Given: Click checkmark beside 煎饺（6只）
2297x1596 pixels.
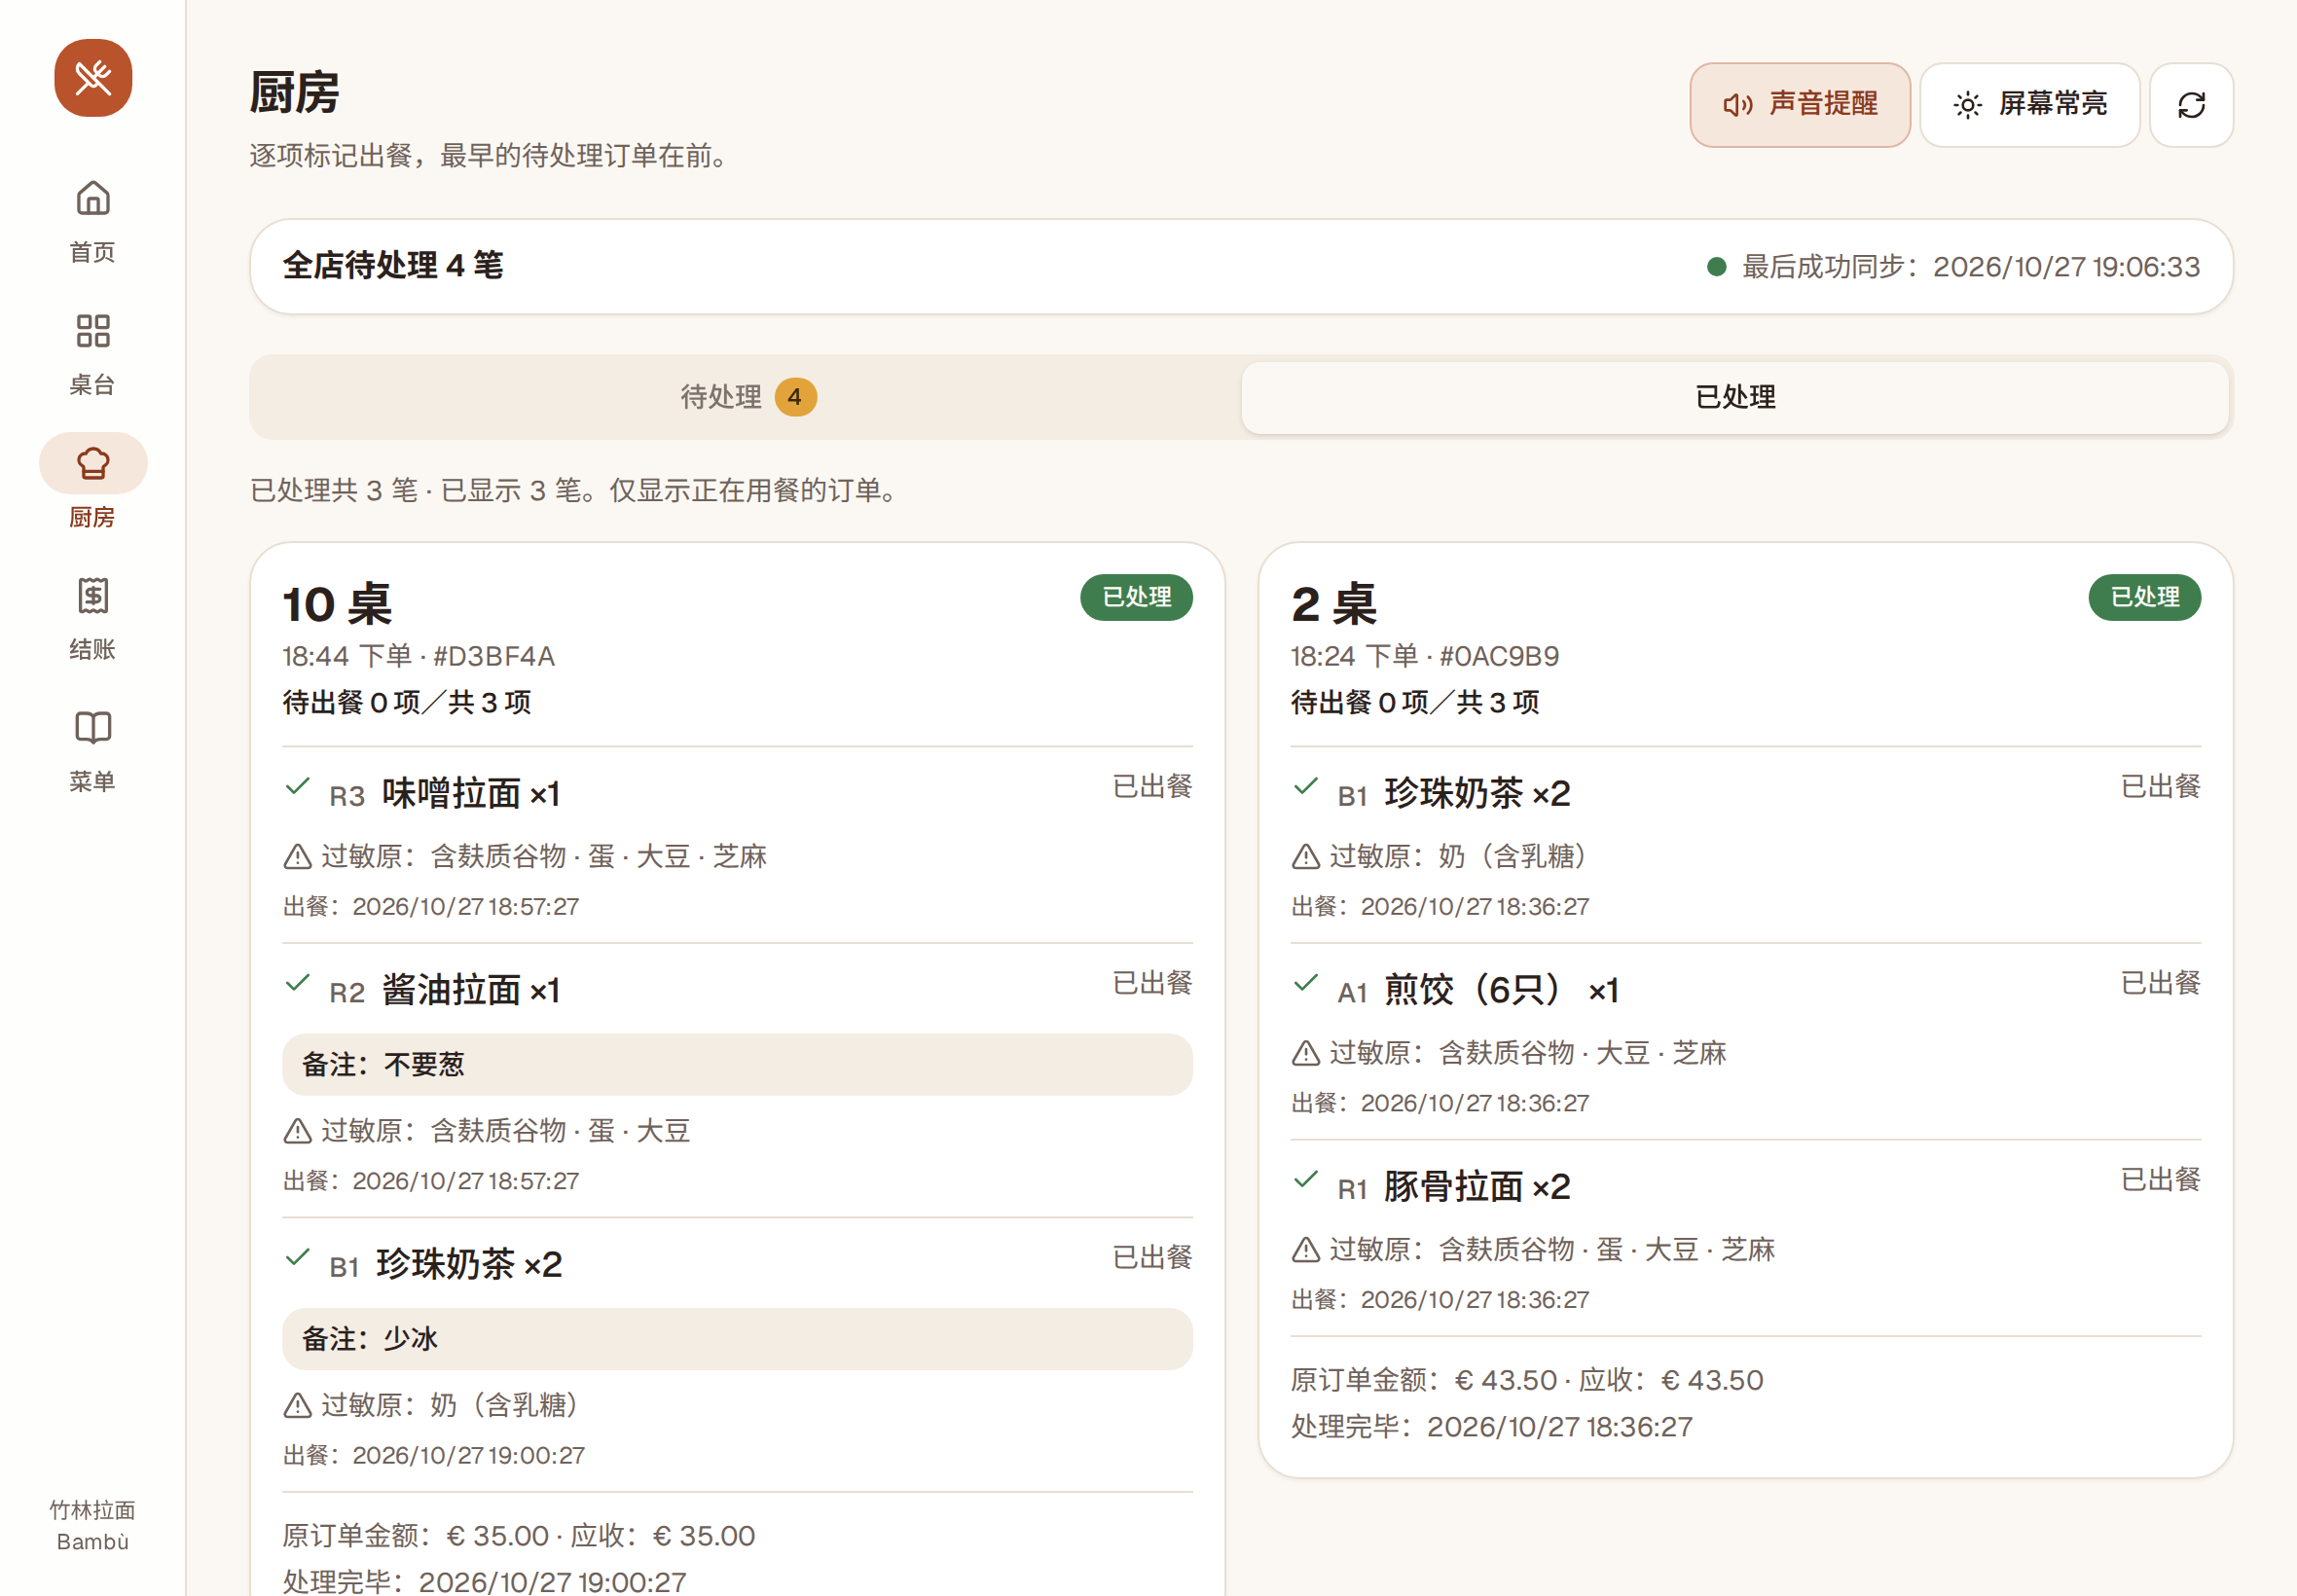Looking at the screenshot, I should tap(1305, 982).
